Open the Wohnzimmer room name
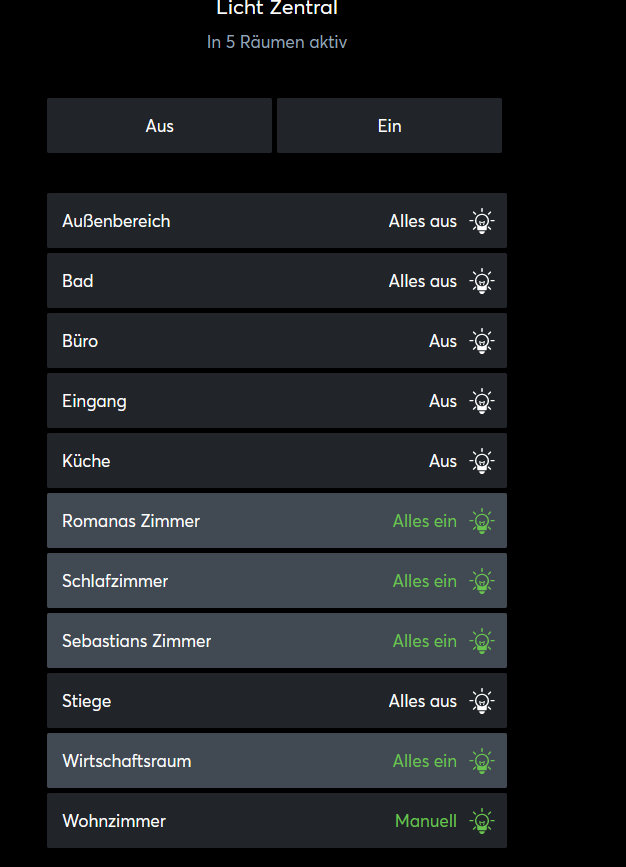Image resolution: width=626 pixels, height=867 pixels. point(114,821)
